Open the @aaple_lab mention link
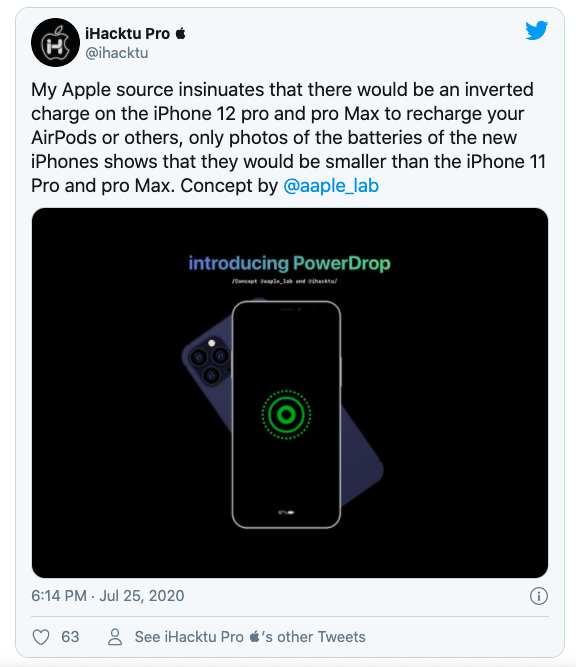 (331, 186)
